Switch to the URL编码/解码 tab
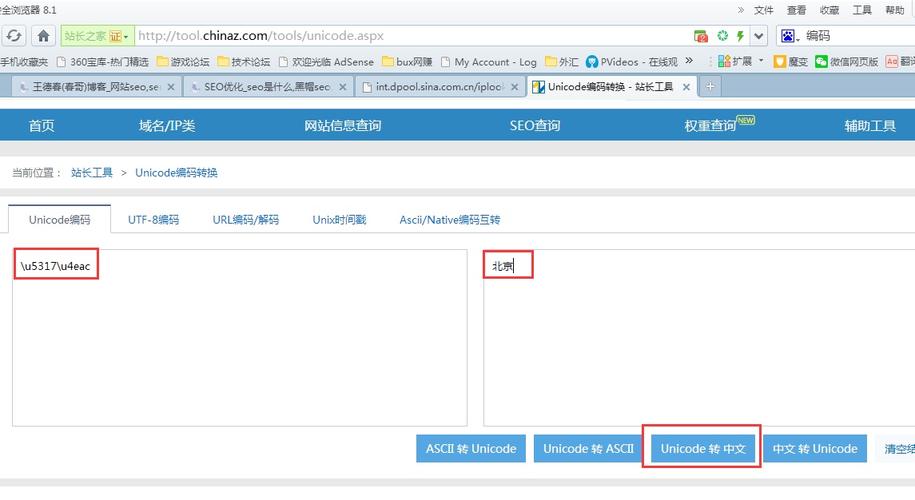This screenshot has width=915, height=500. [x=246, y=220]
